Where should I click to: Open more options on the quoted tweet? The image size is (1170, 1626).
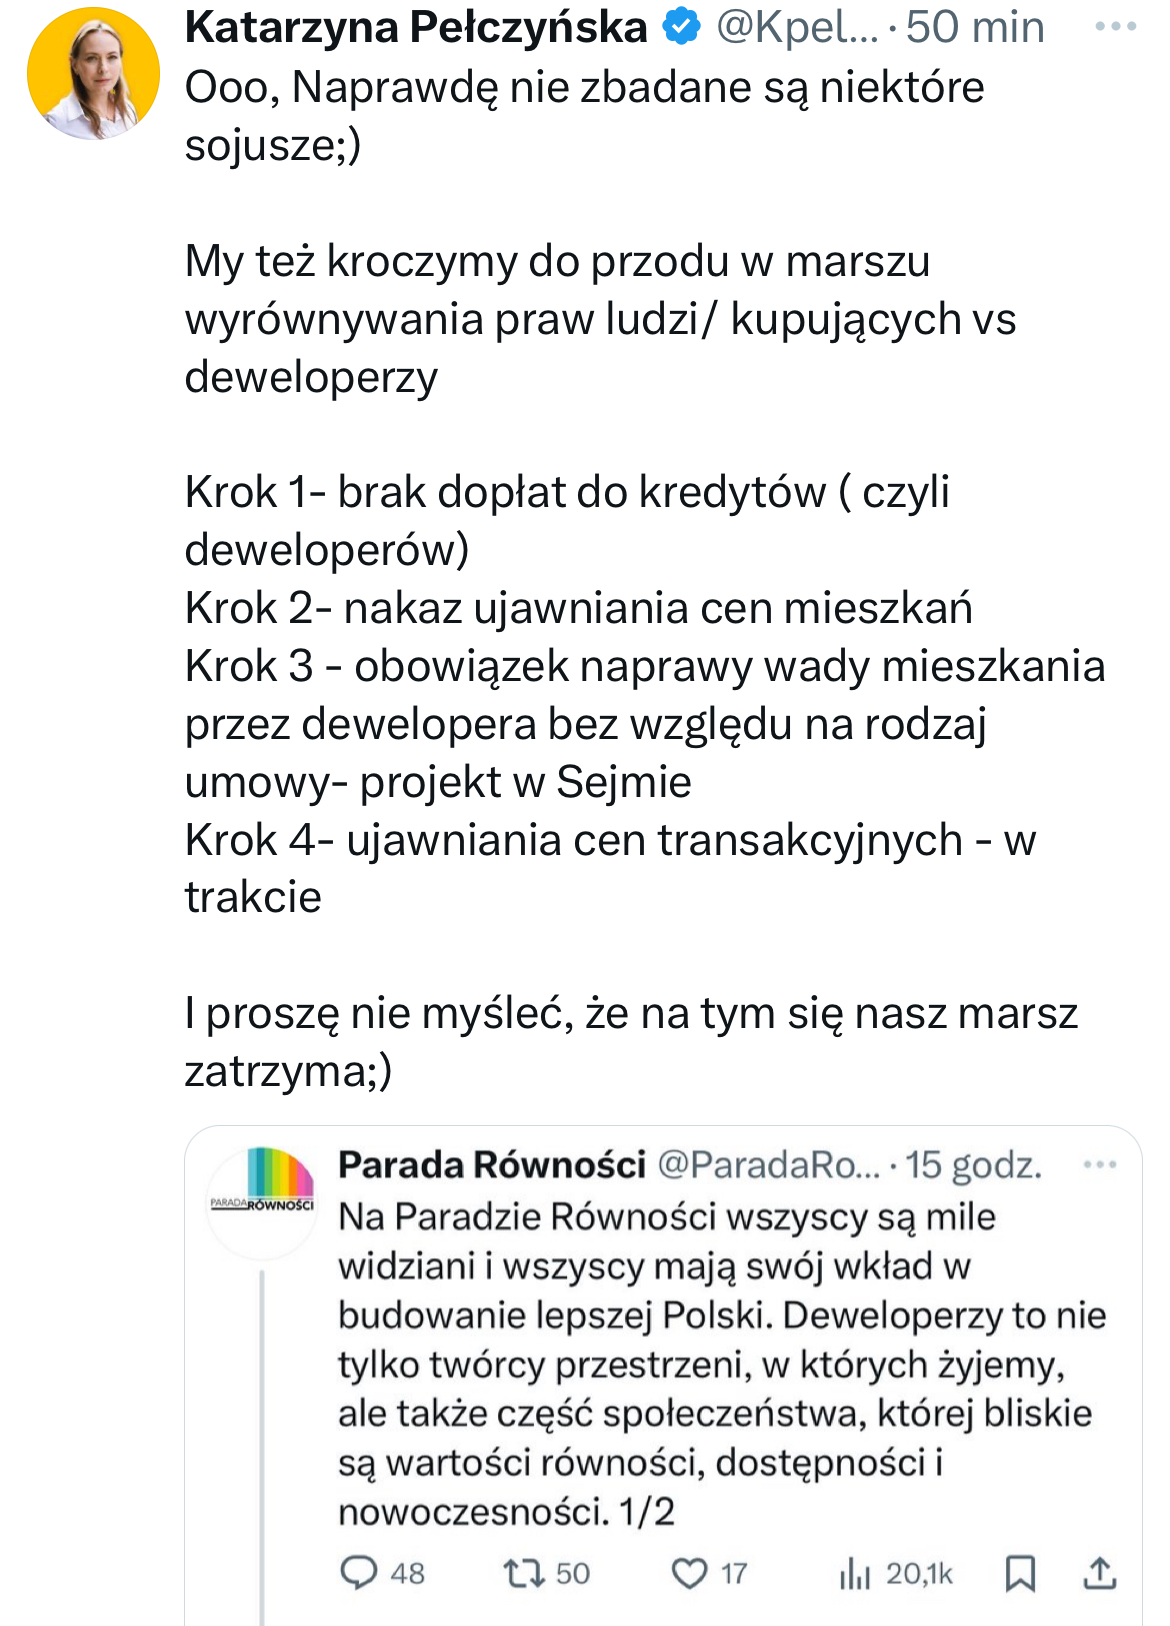pos(1099,1165)
